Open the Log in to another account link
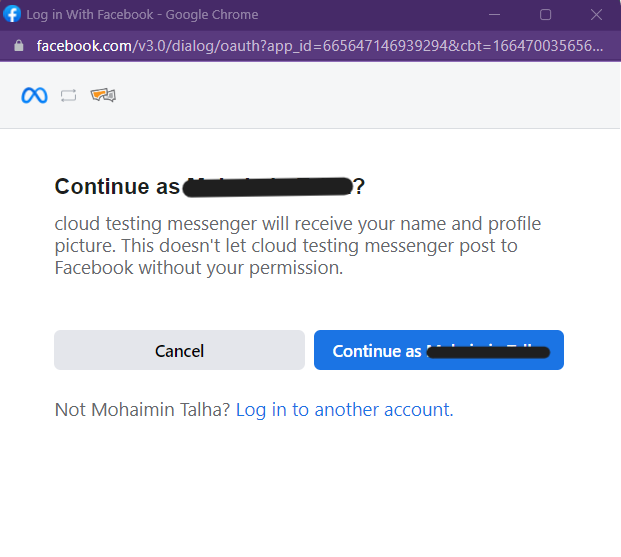The image size is (621, 557). coord(345,410)
